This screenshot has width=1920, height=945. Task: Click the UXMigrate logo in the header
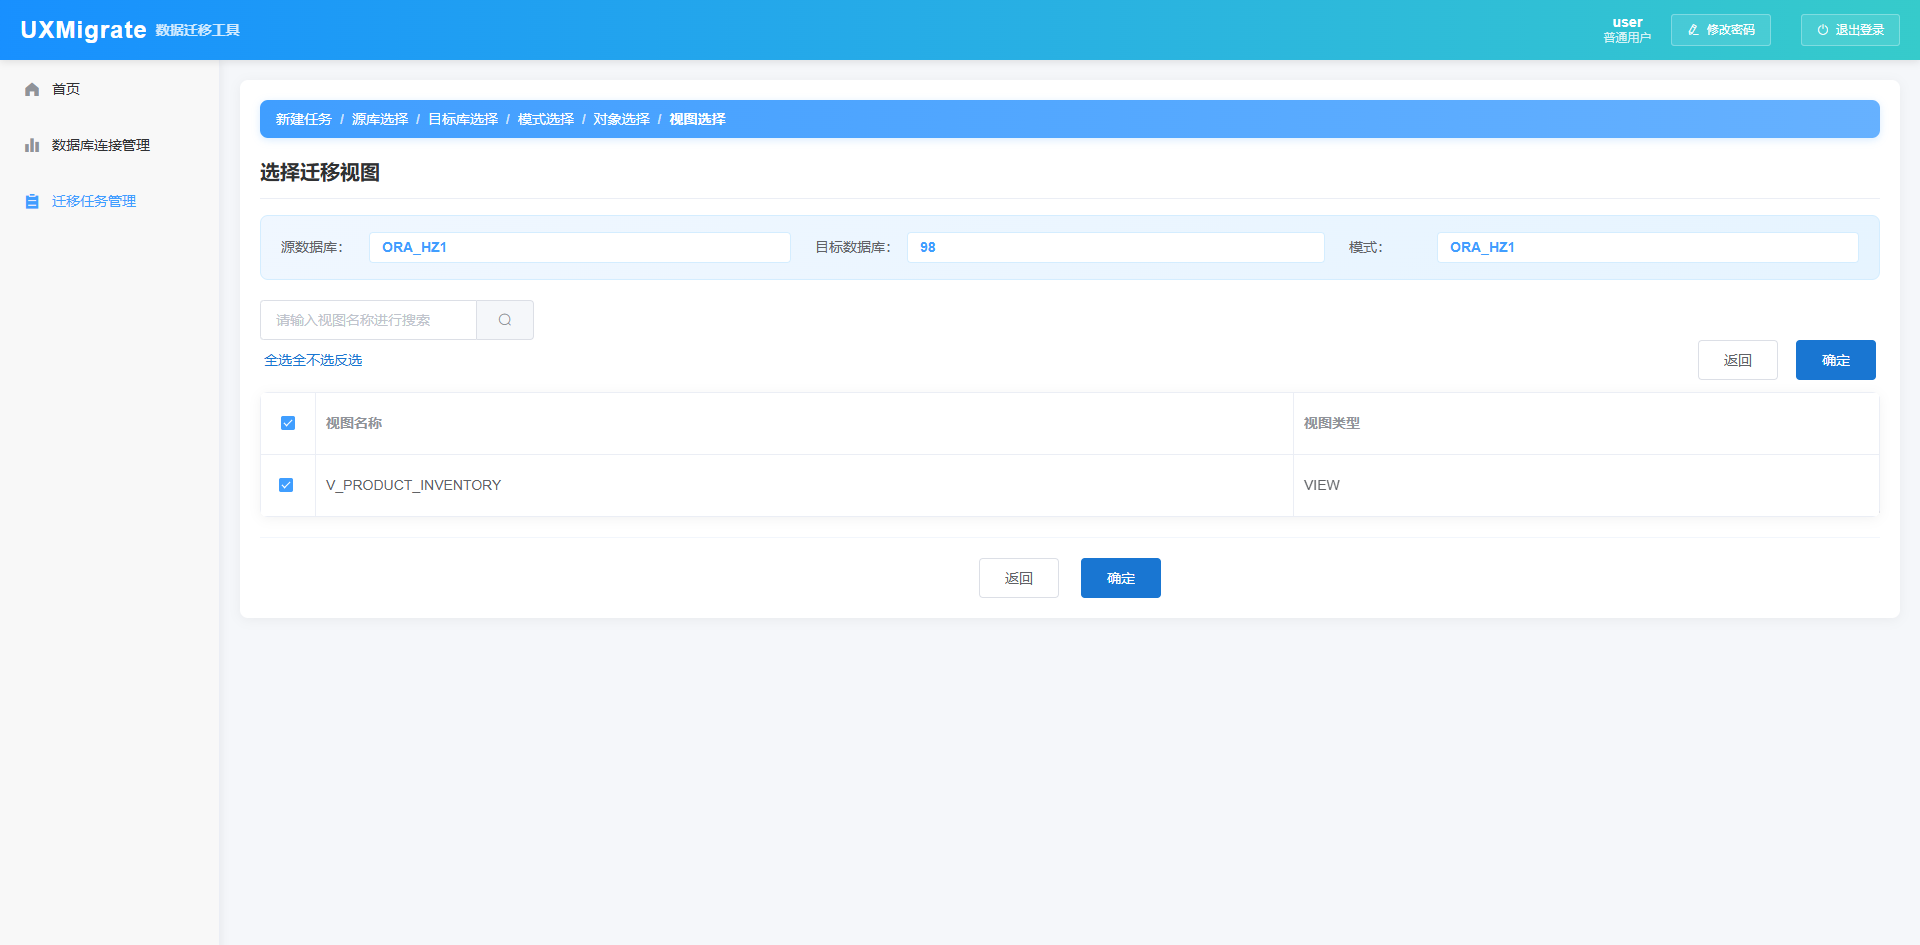click(84, 30)
